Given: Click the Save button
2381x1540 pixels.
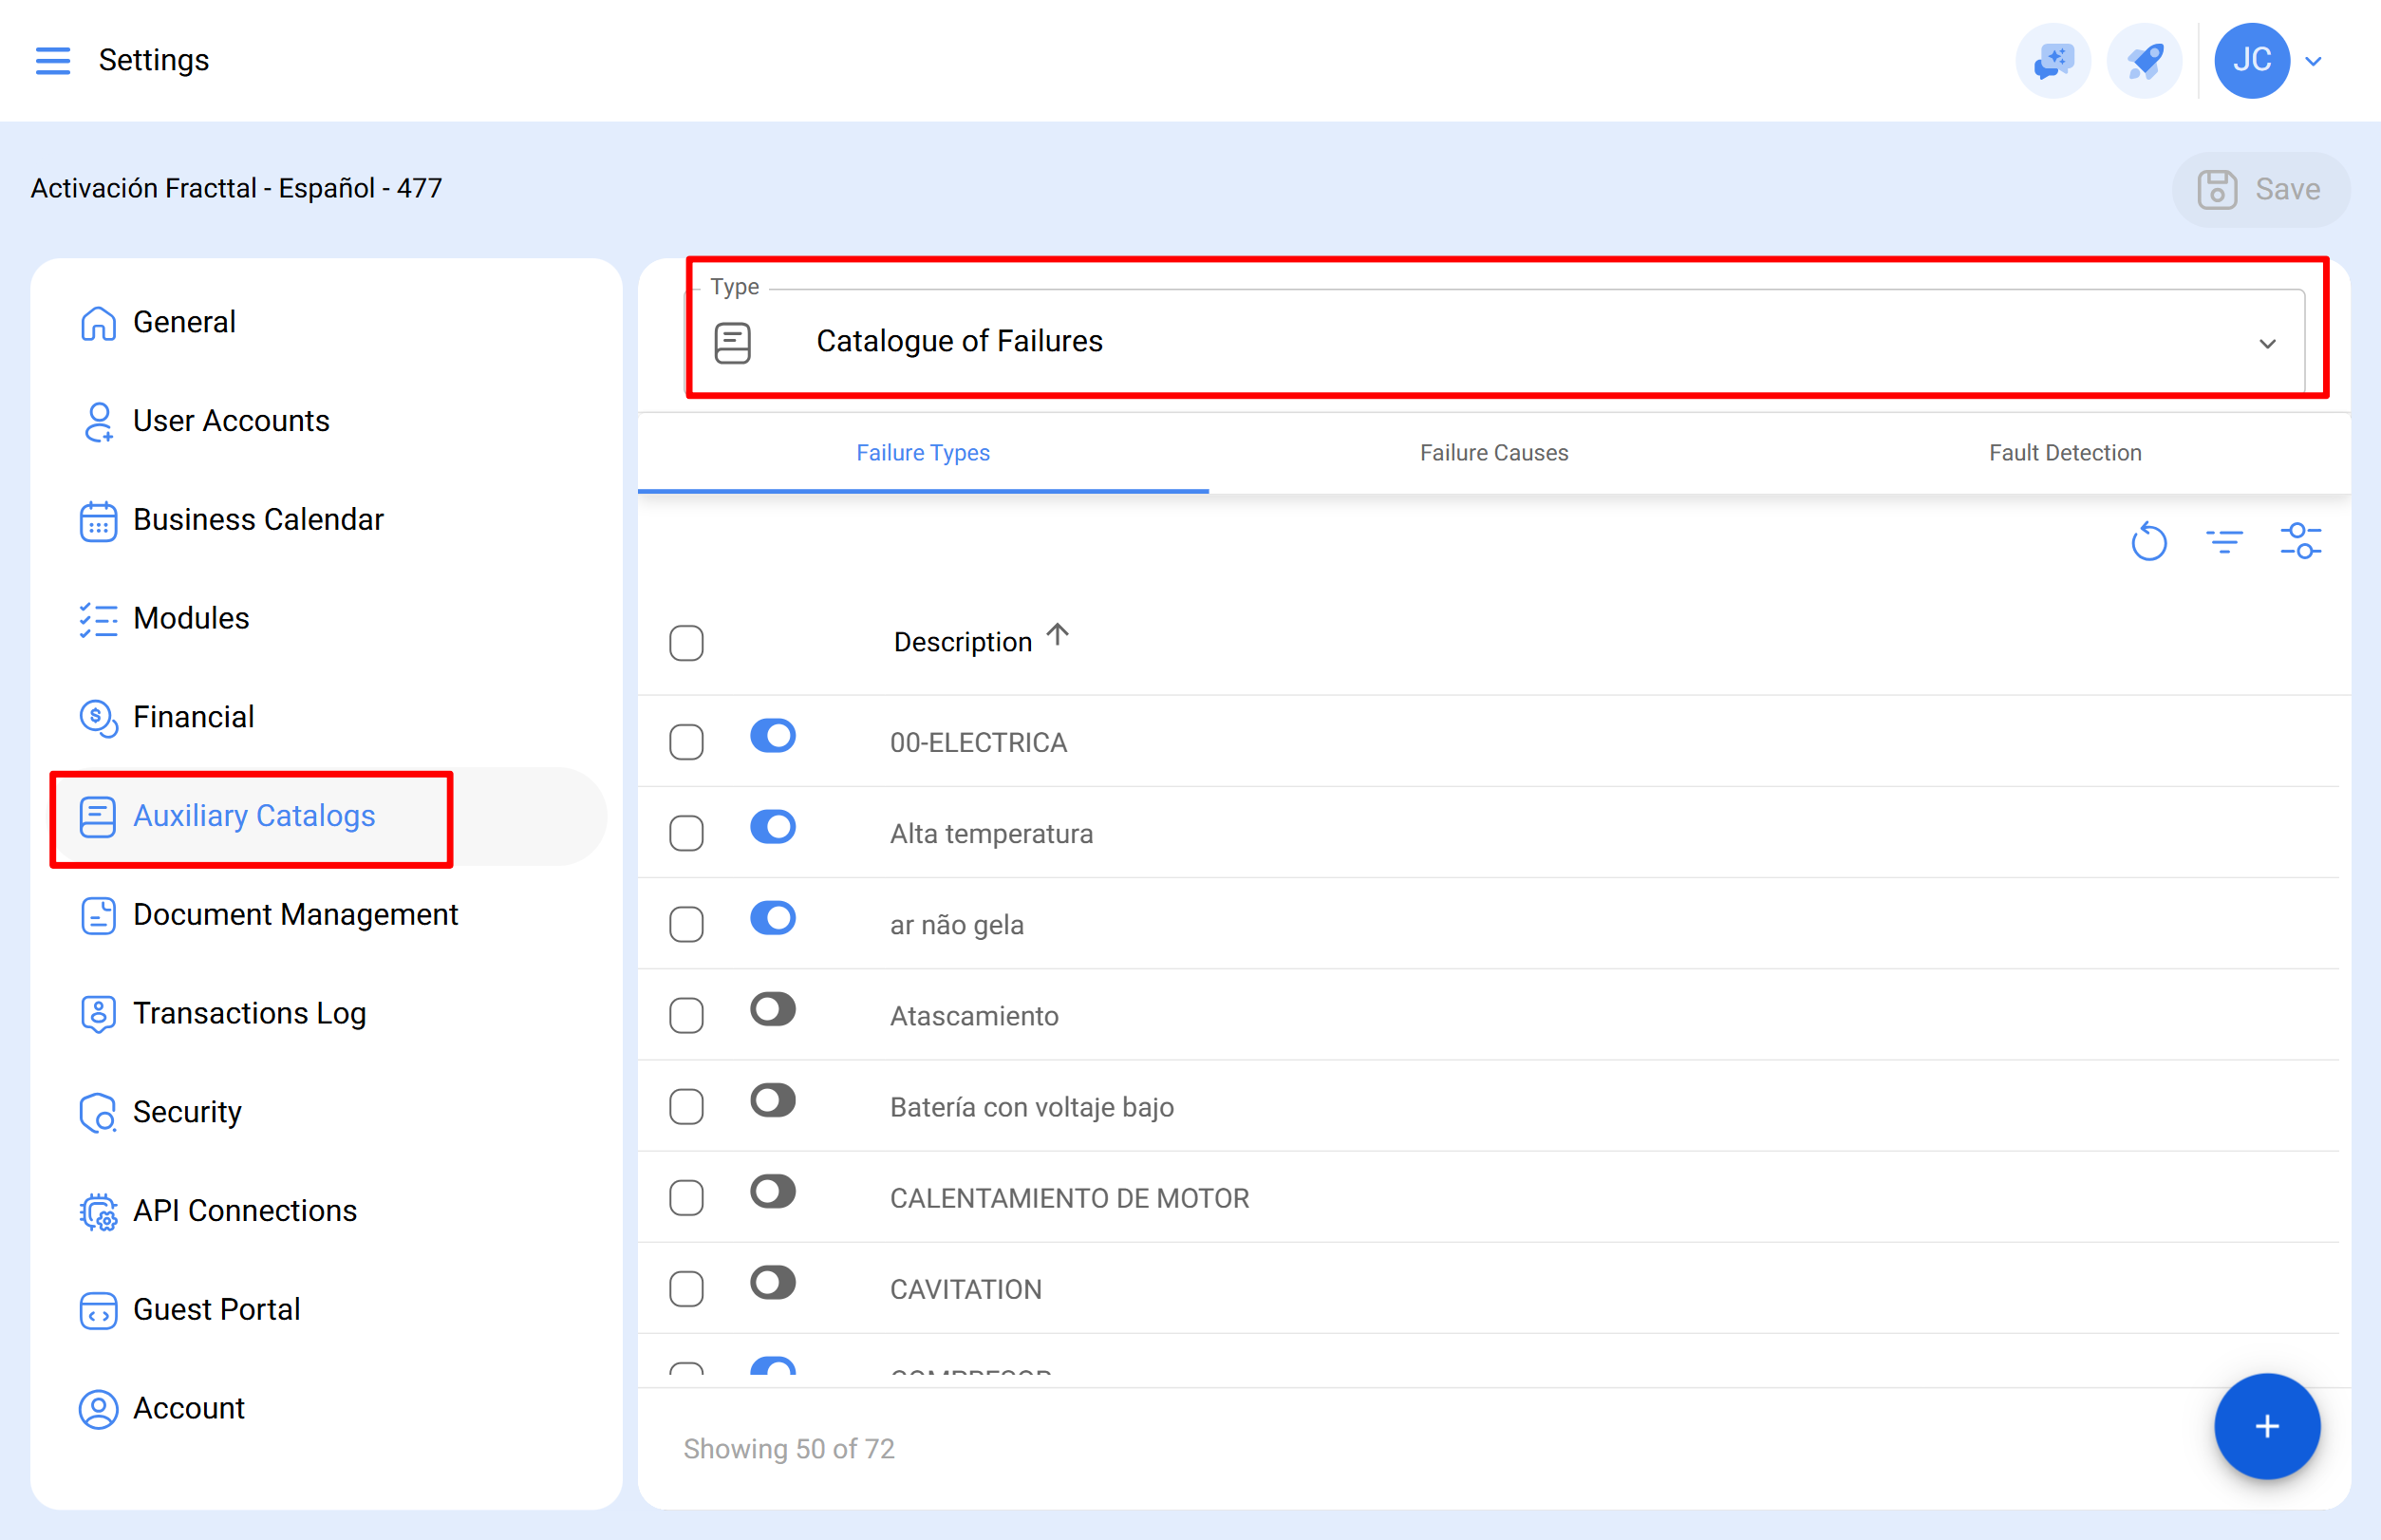Looking at the screenshot, I should point(2262,189).
